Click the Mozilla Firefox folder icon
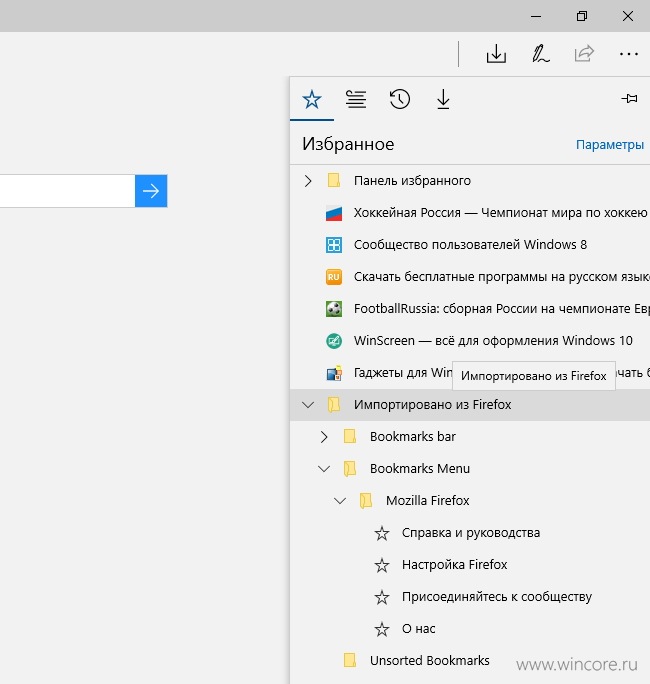This screenshot has width=650, height=684. [366, 500]
